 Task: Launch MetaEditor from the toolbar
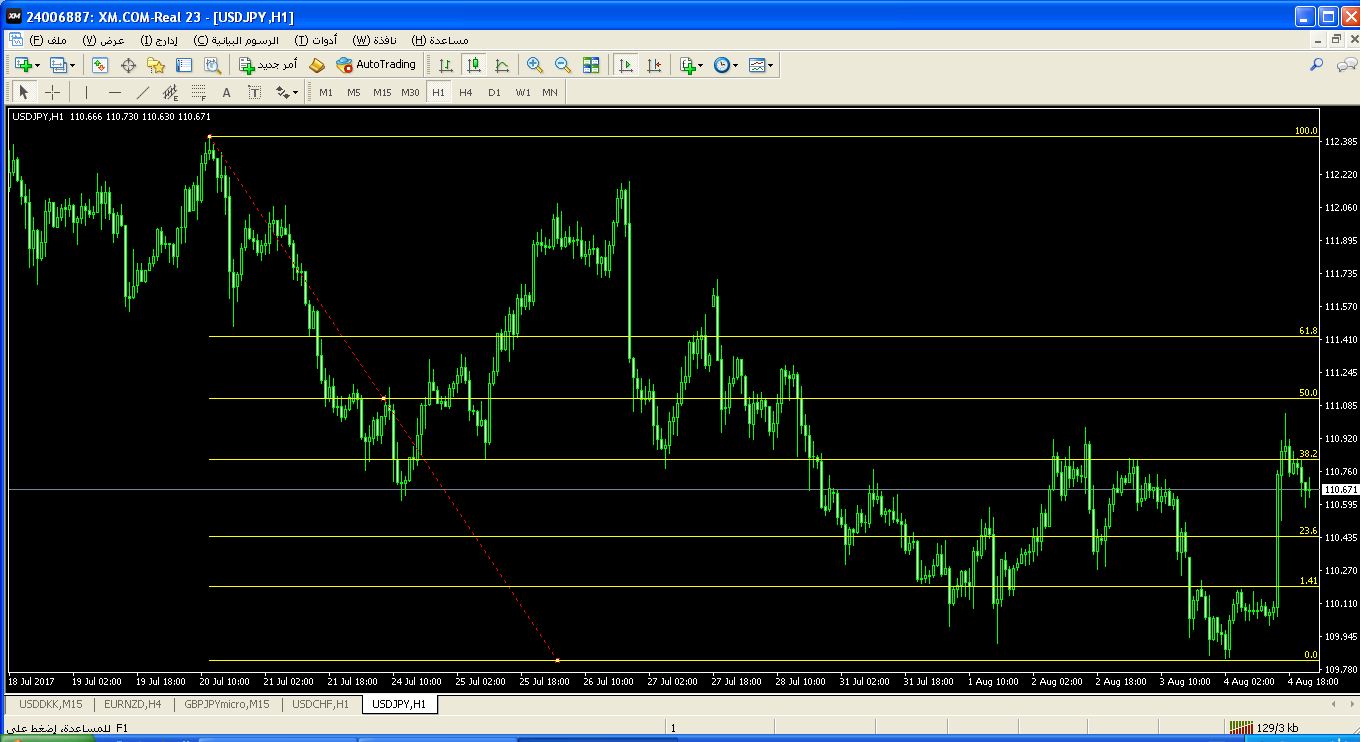(x=317, y=65)
